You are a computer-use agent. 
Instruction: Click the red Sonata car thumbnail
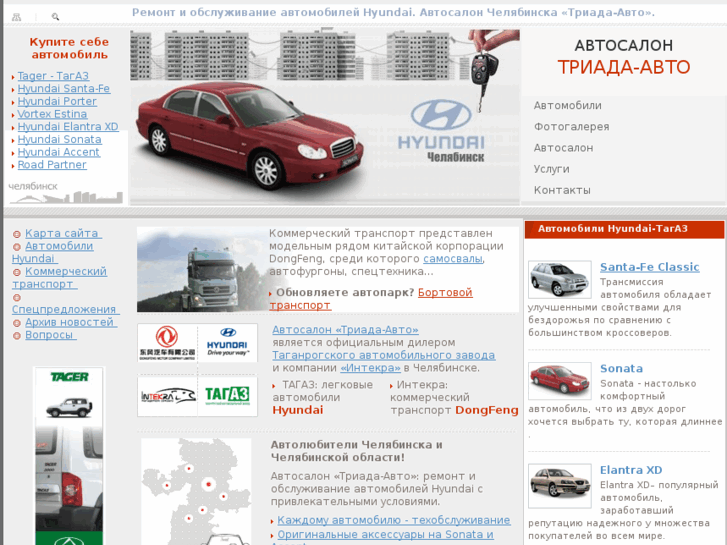560,381
